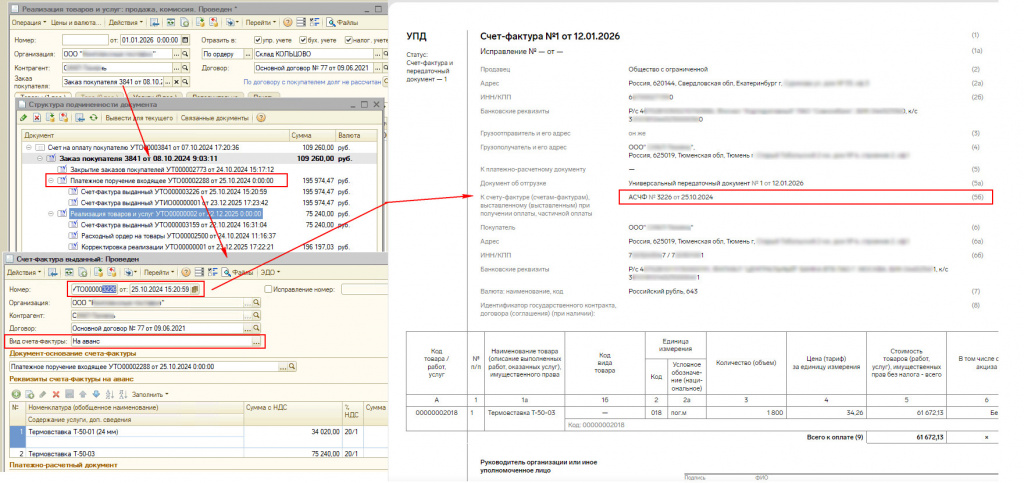Image resolution: width=1024 pixels, height=483 pixels.
Task: Open selection for Организация in Реализация window
Action: pos(176,54)
